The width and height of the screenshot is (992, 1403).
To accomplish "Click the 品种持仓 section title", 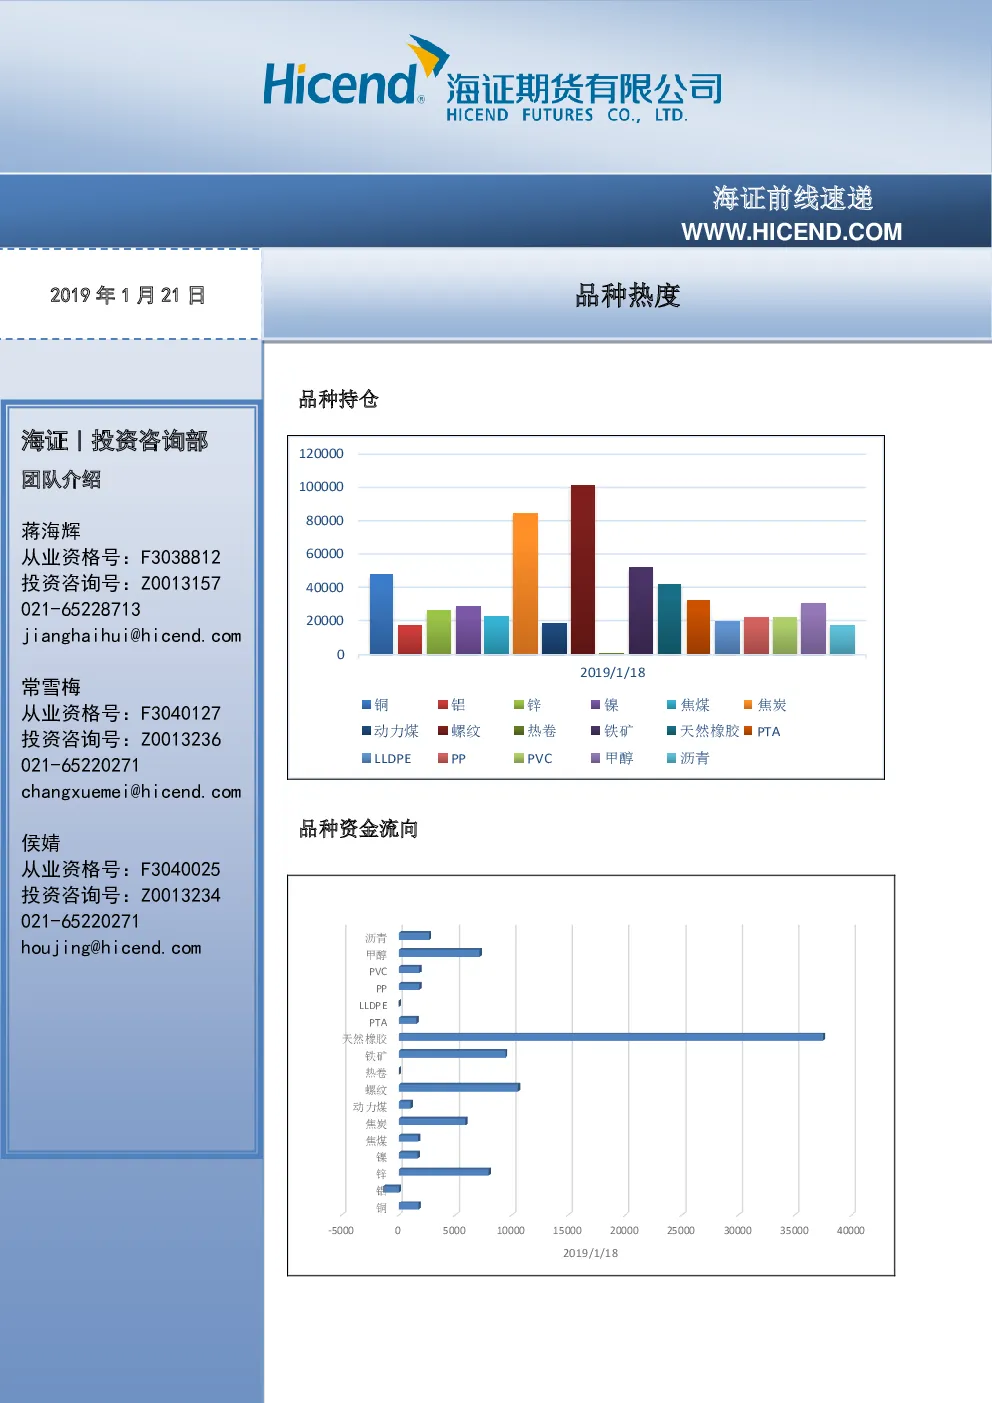I will pos(338,399).
